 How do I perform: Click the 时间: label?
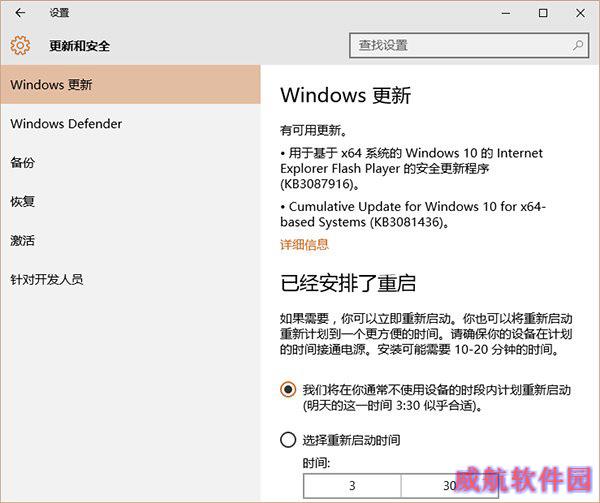click(316, 463)
